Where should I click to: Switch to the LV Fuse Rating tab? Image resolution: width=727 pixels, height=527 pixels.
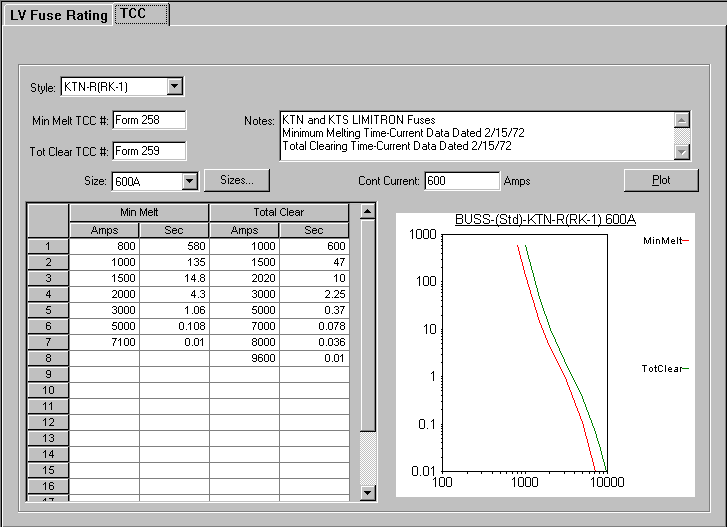pos(58,15)
